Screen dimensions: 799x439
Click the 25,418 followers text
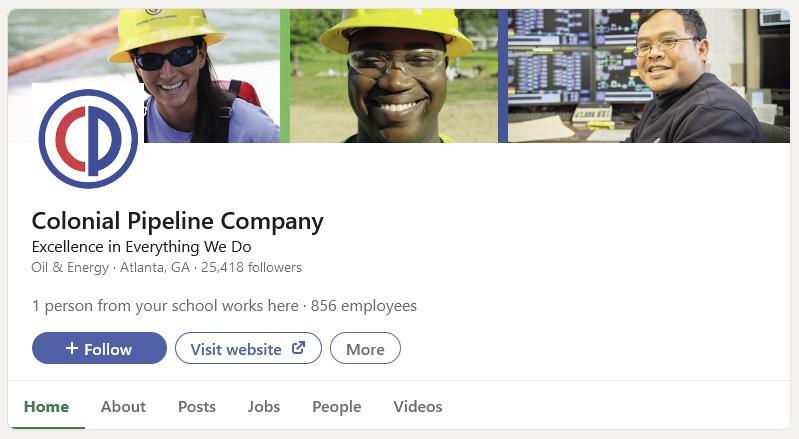[251, 267]
